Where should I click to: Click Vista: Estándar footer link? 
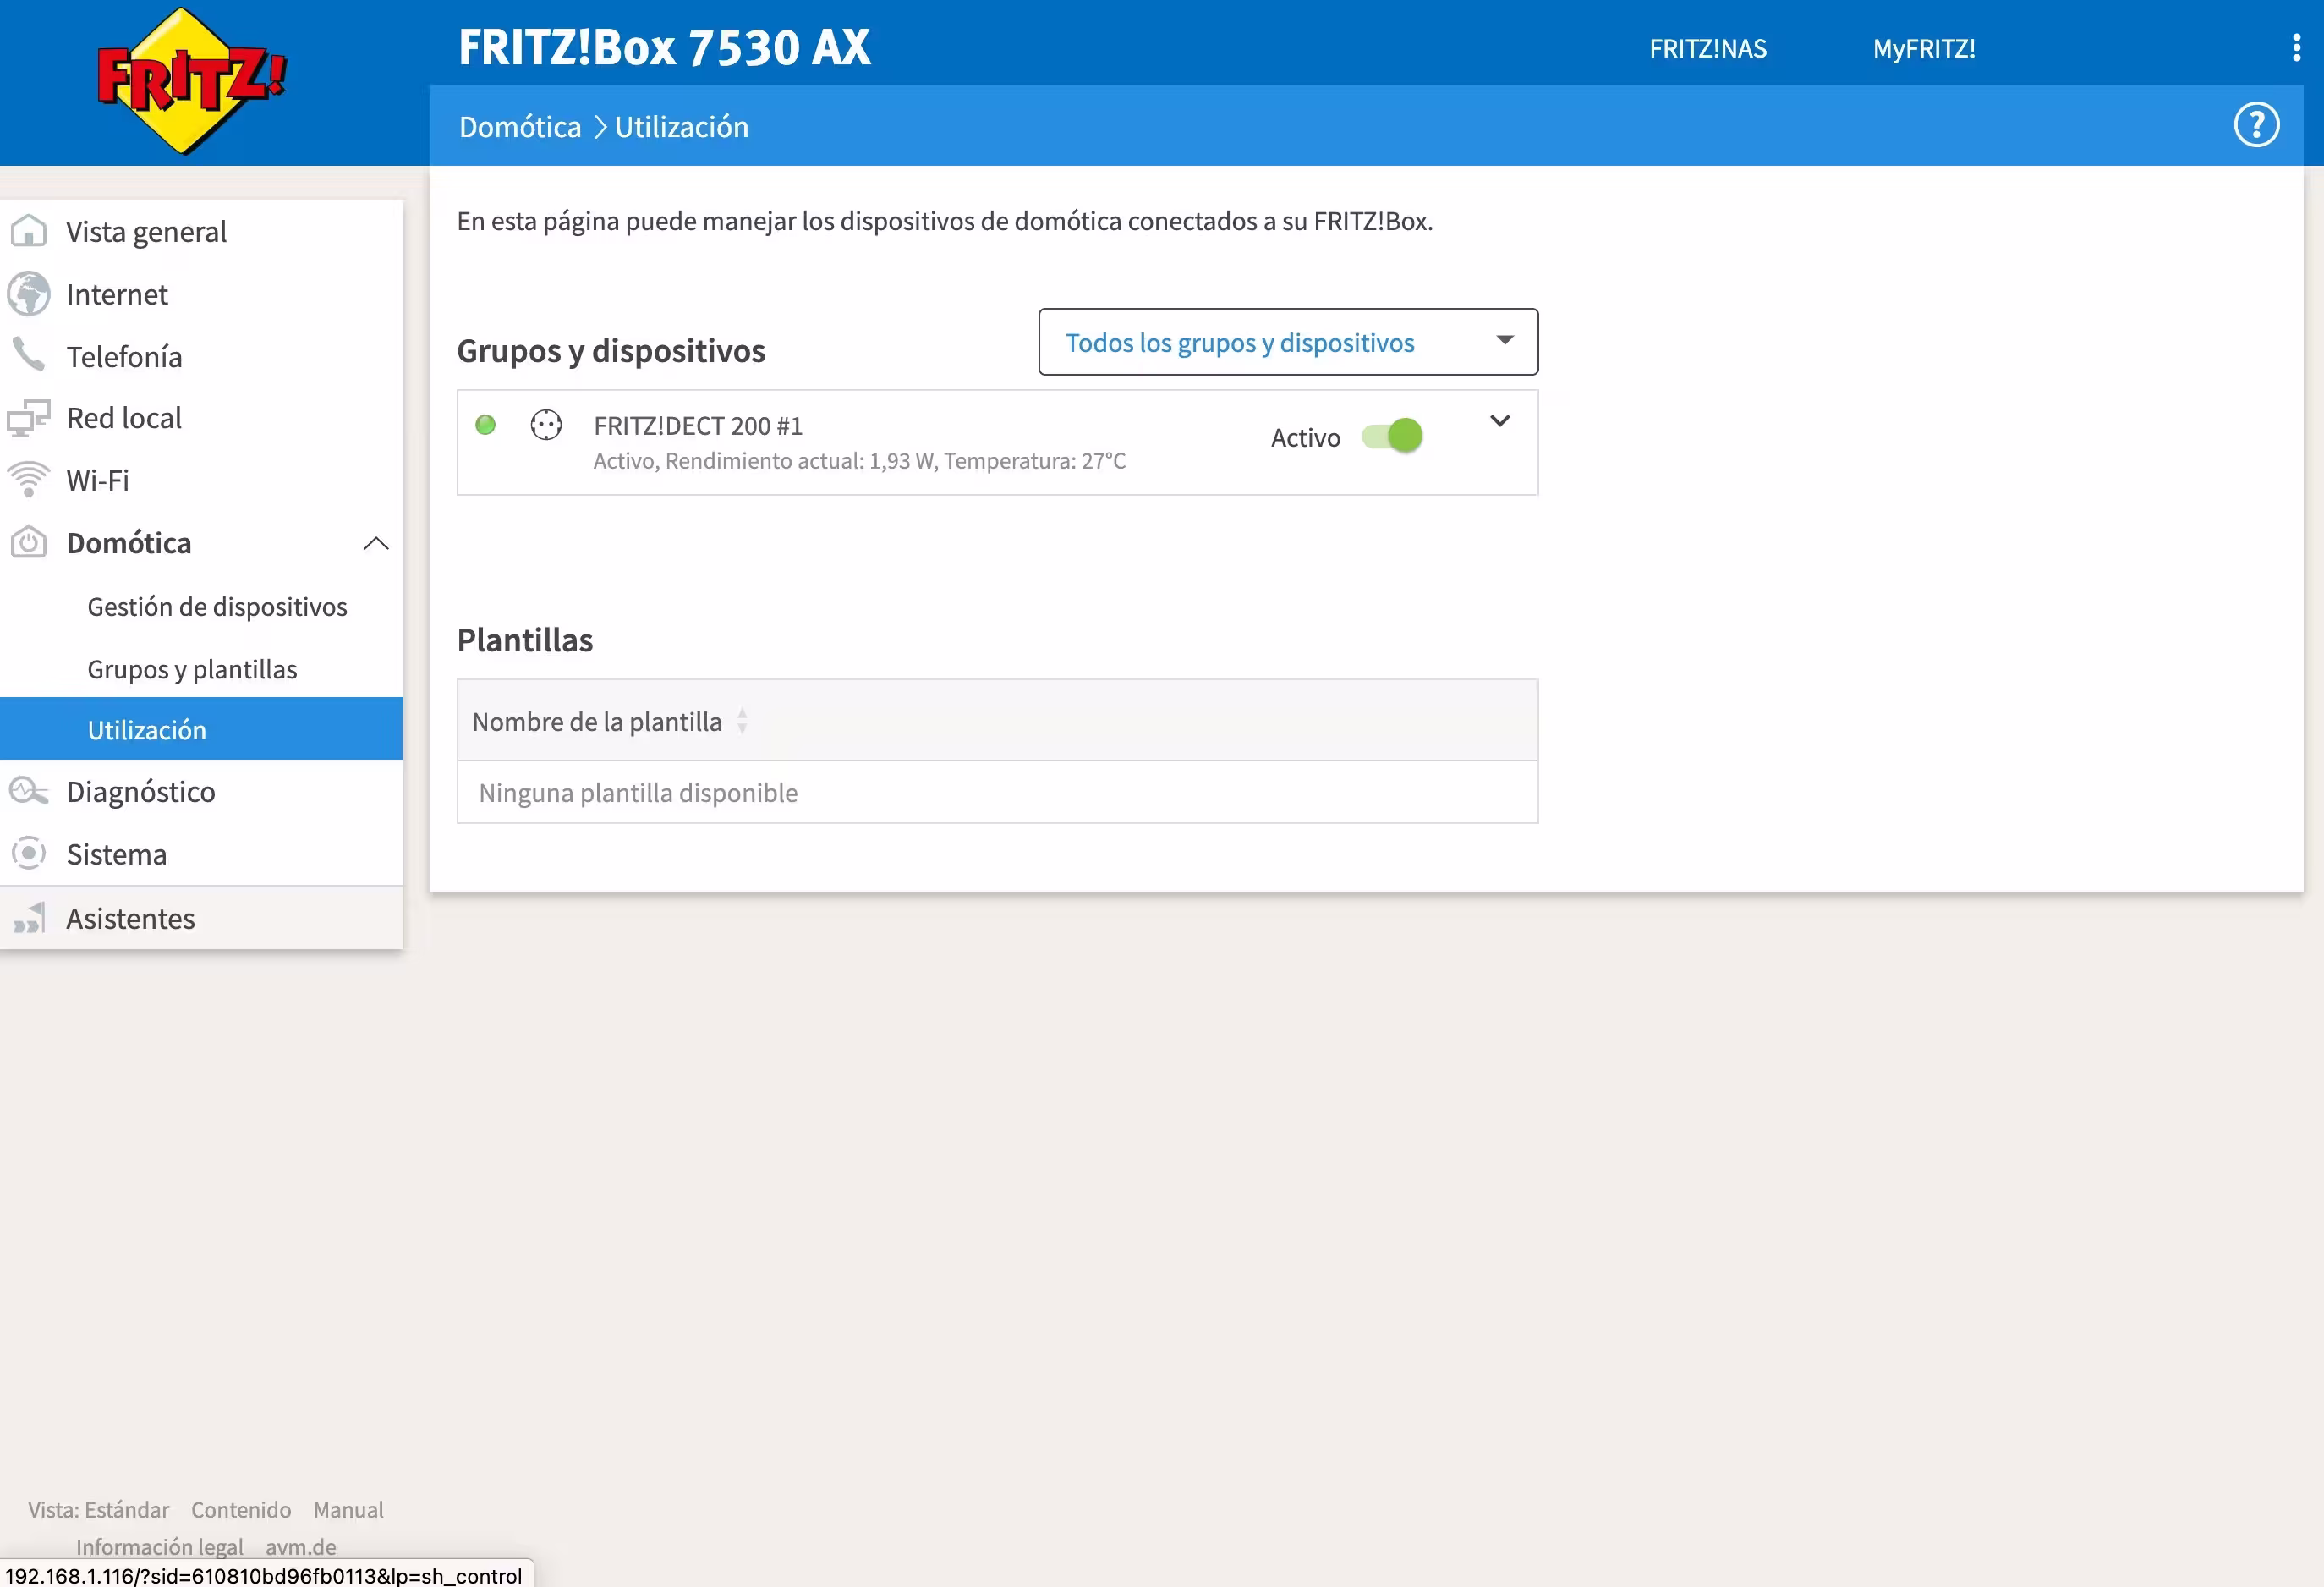point(99,1509)
